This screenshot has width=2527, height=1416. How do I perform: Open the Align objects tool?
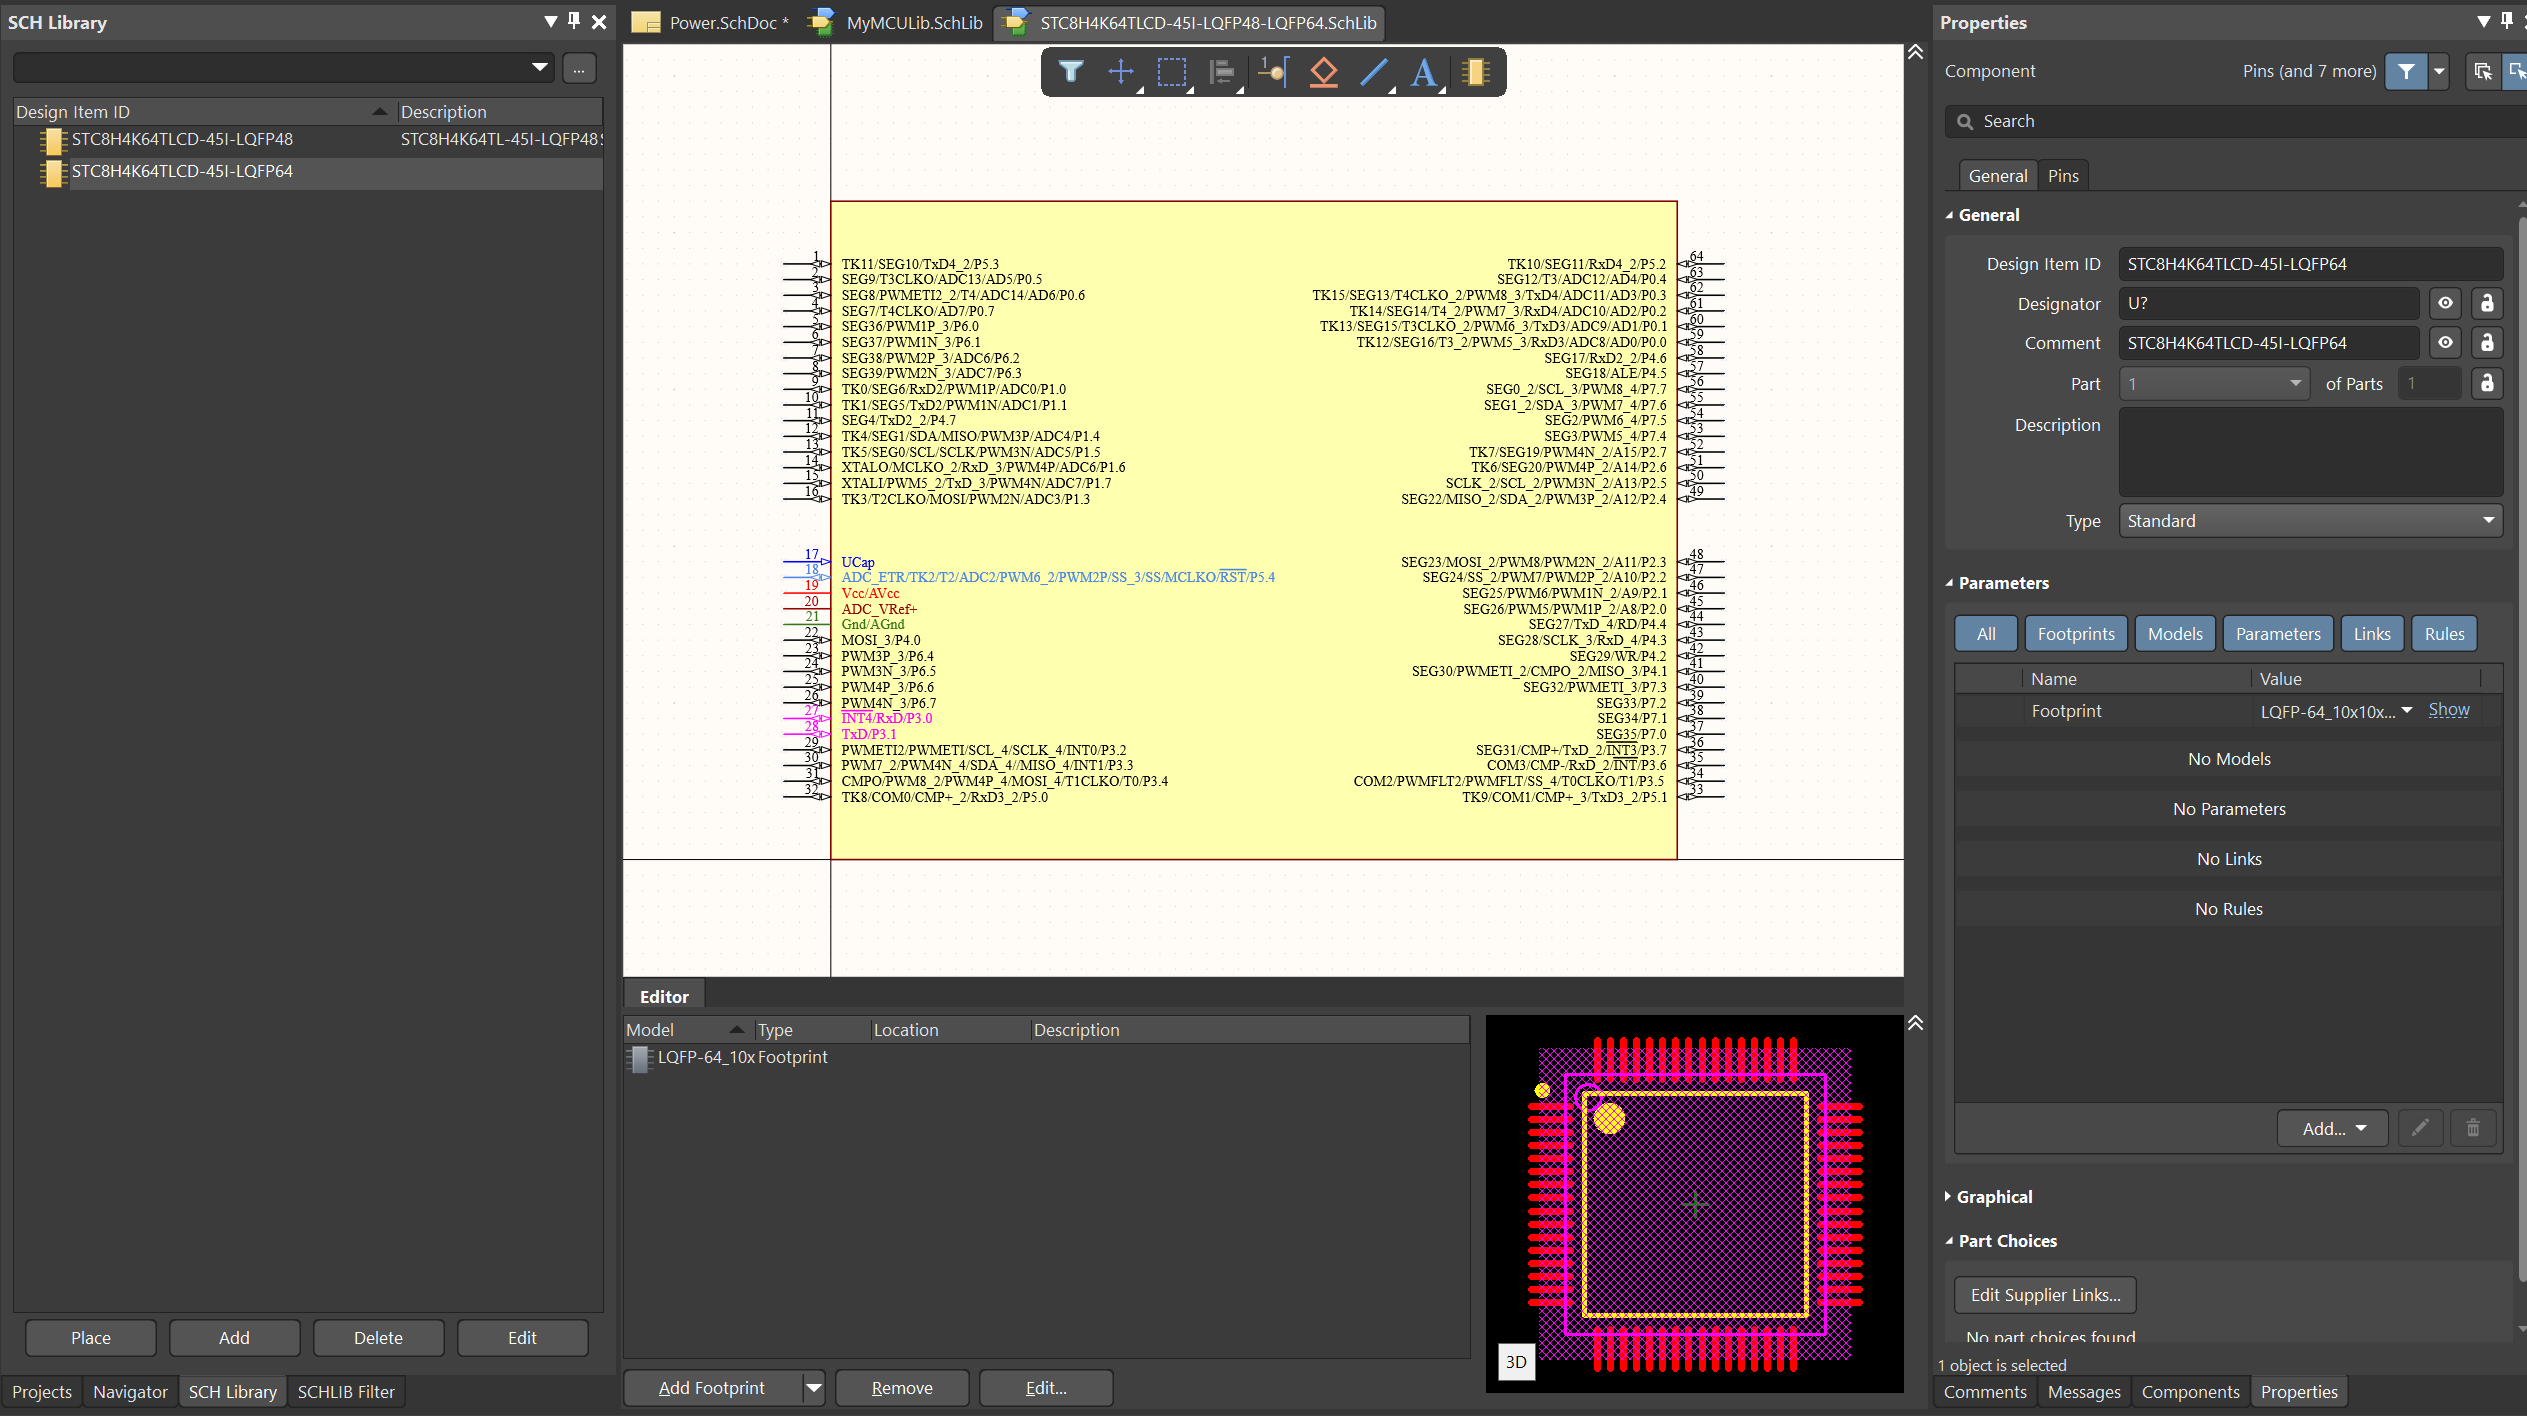[1222, 72]
